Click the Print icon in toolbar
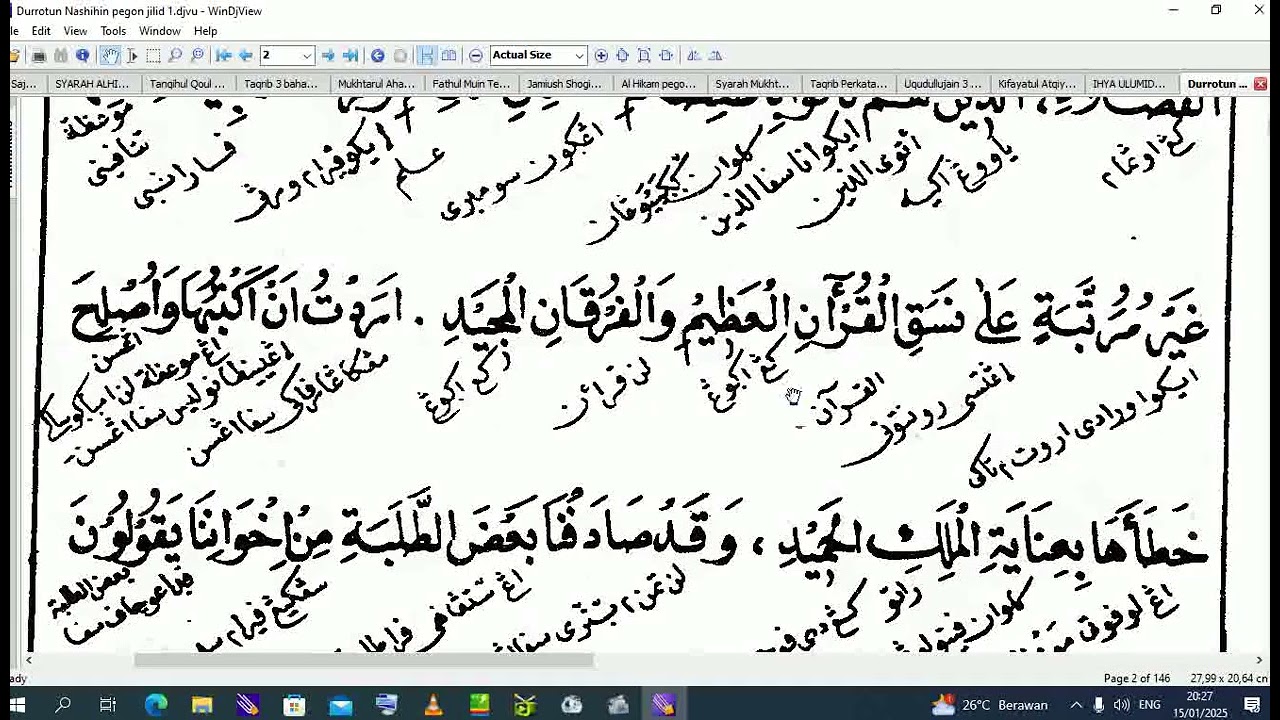Viewport: 1280px width, 720px height. [39, 55]
